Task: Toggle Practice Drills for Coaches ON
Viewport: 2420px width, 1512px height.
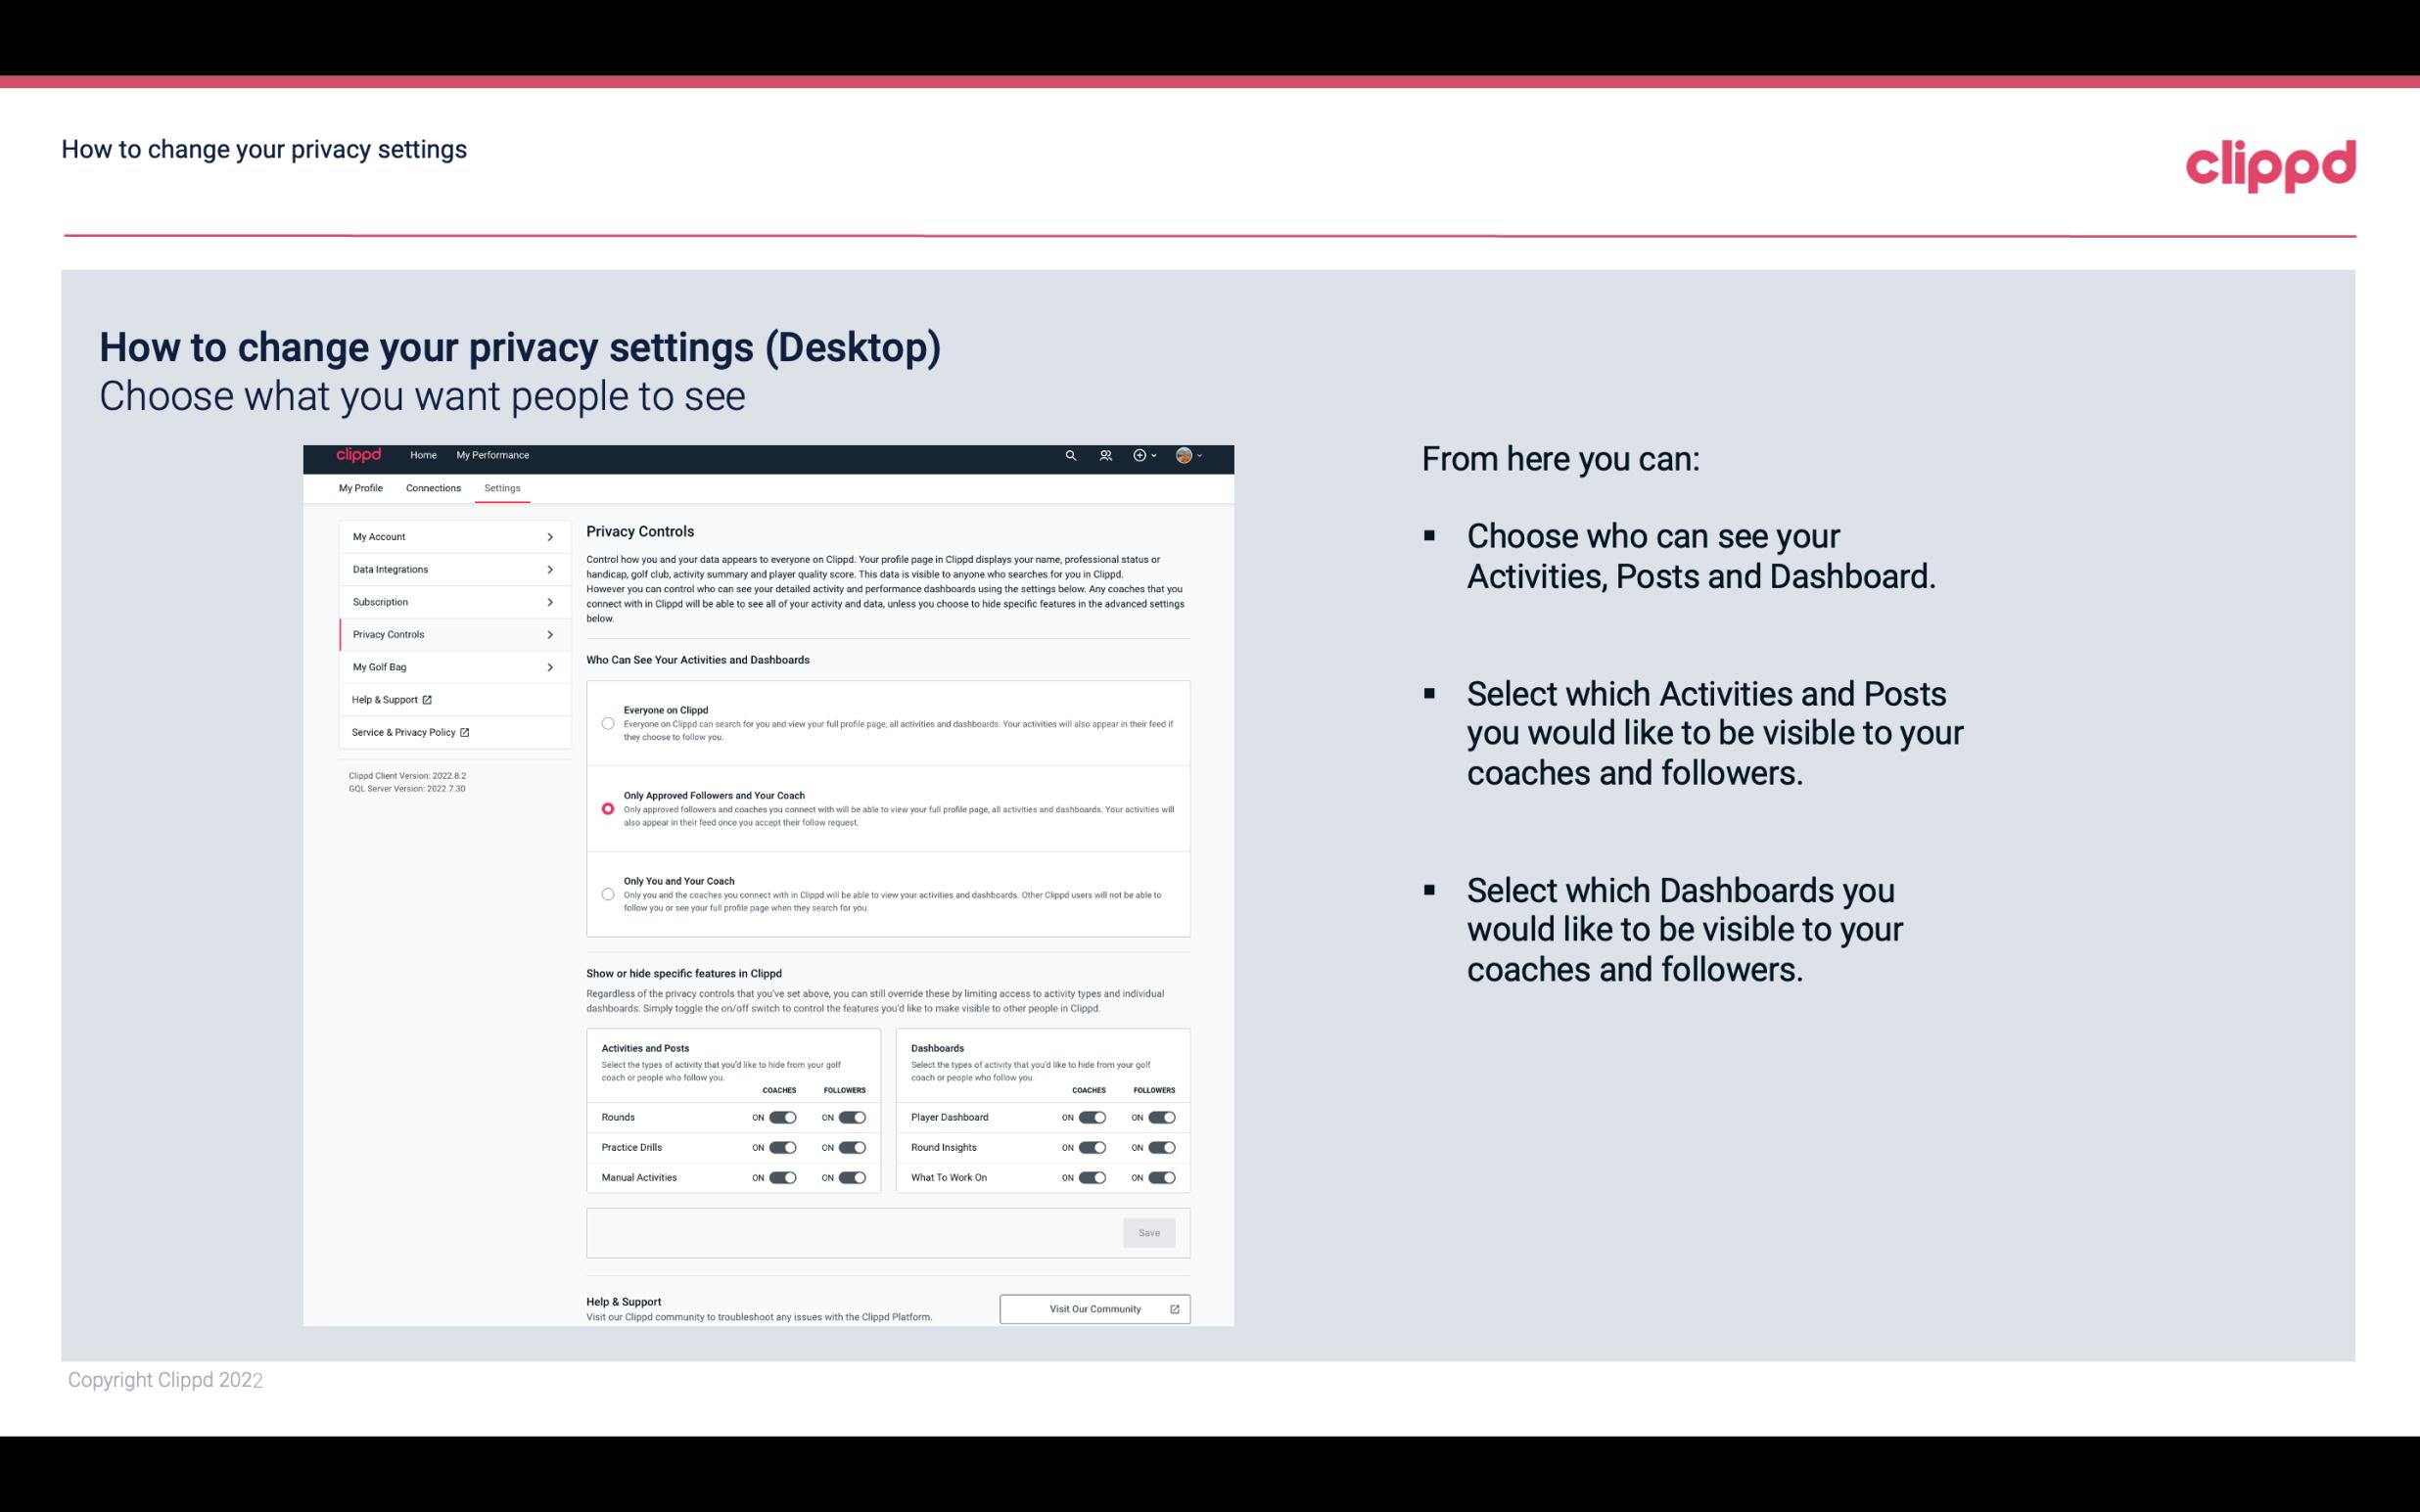Action: (x=780, y=1146)
